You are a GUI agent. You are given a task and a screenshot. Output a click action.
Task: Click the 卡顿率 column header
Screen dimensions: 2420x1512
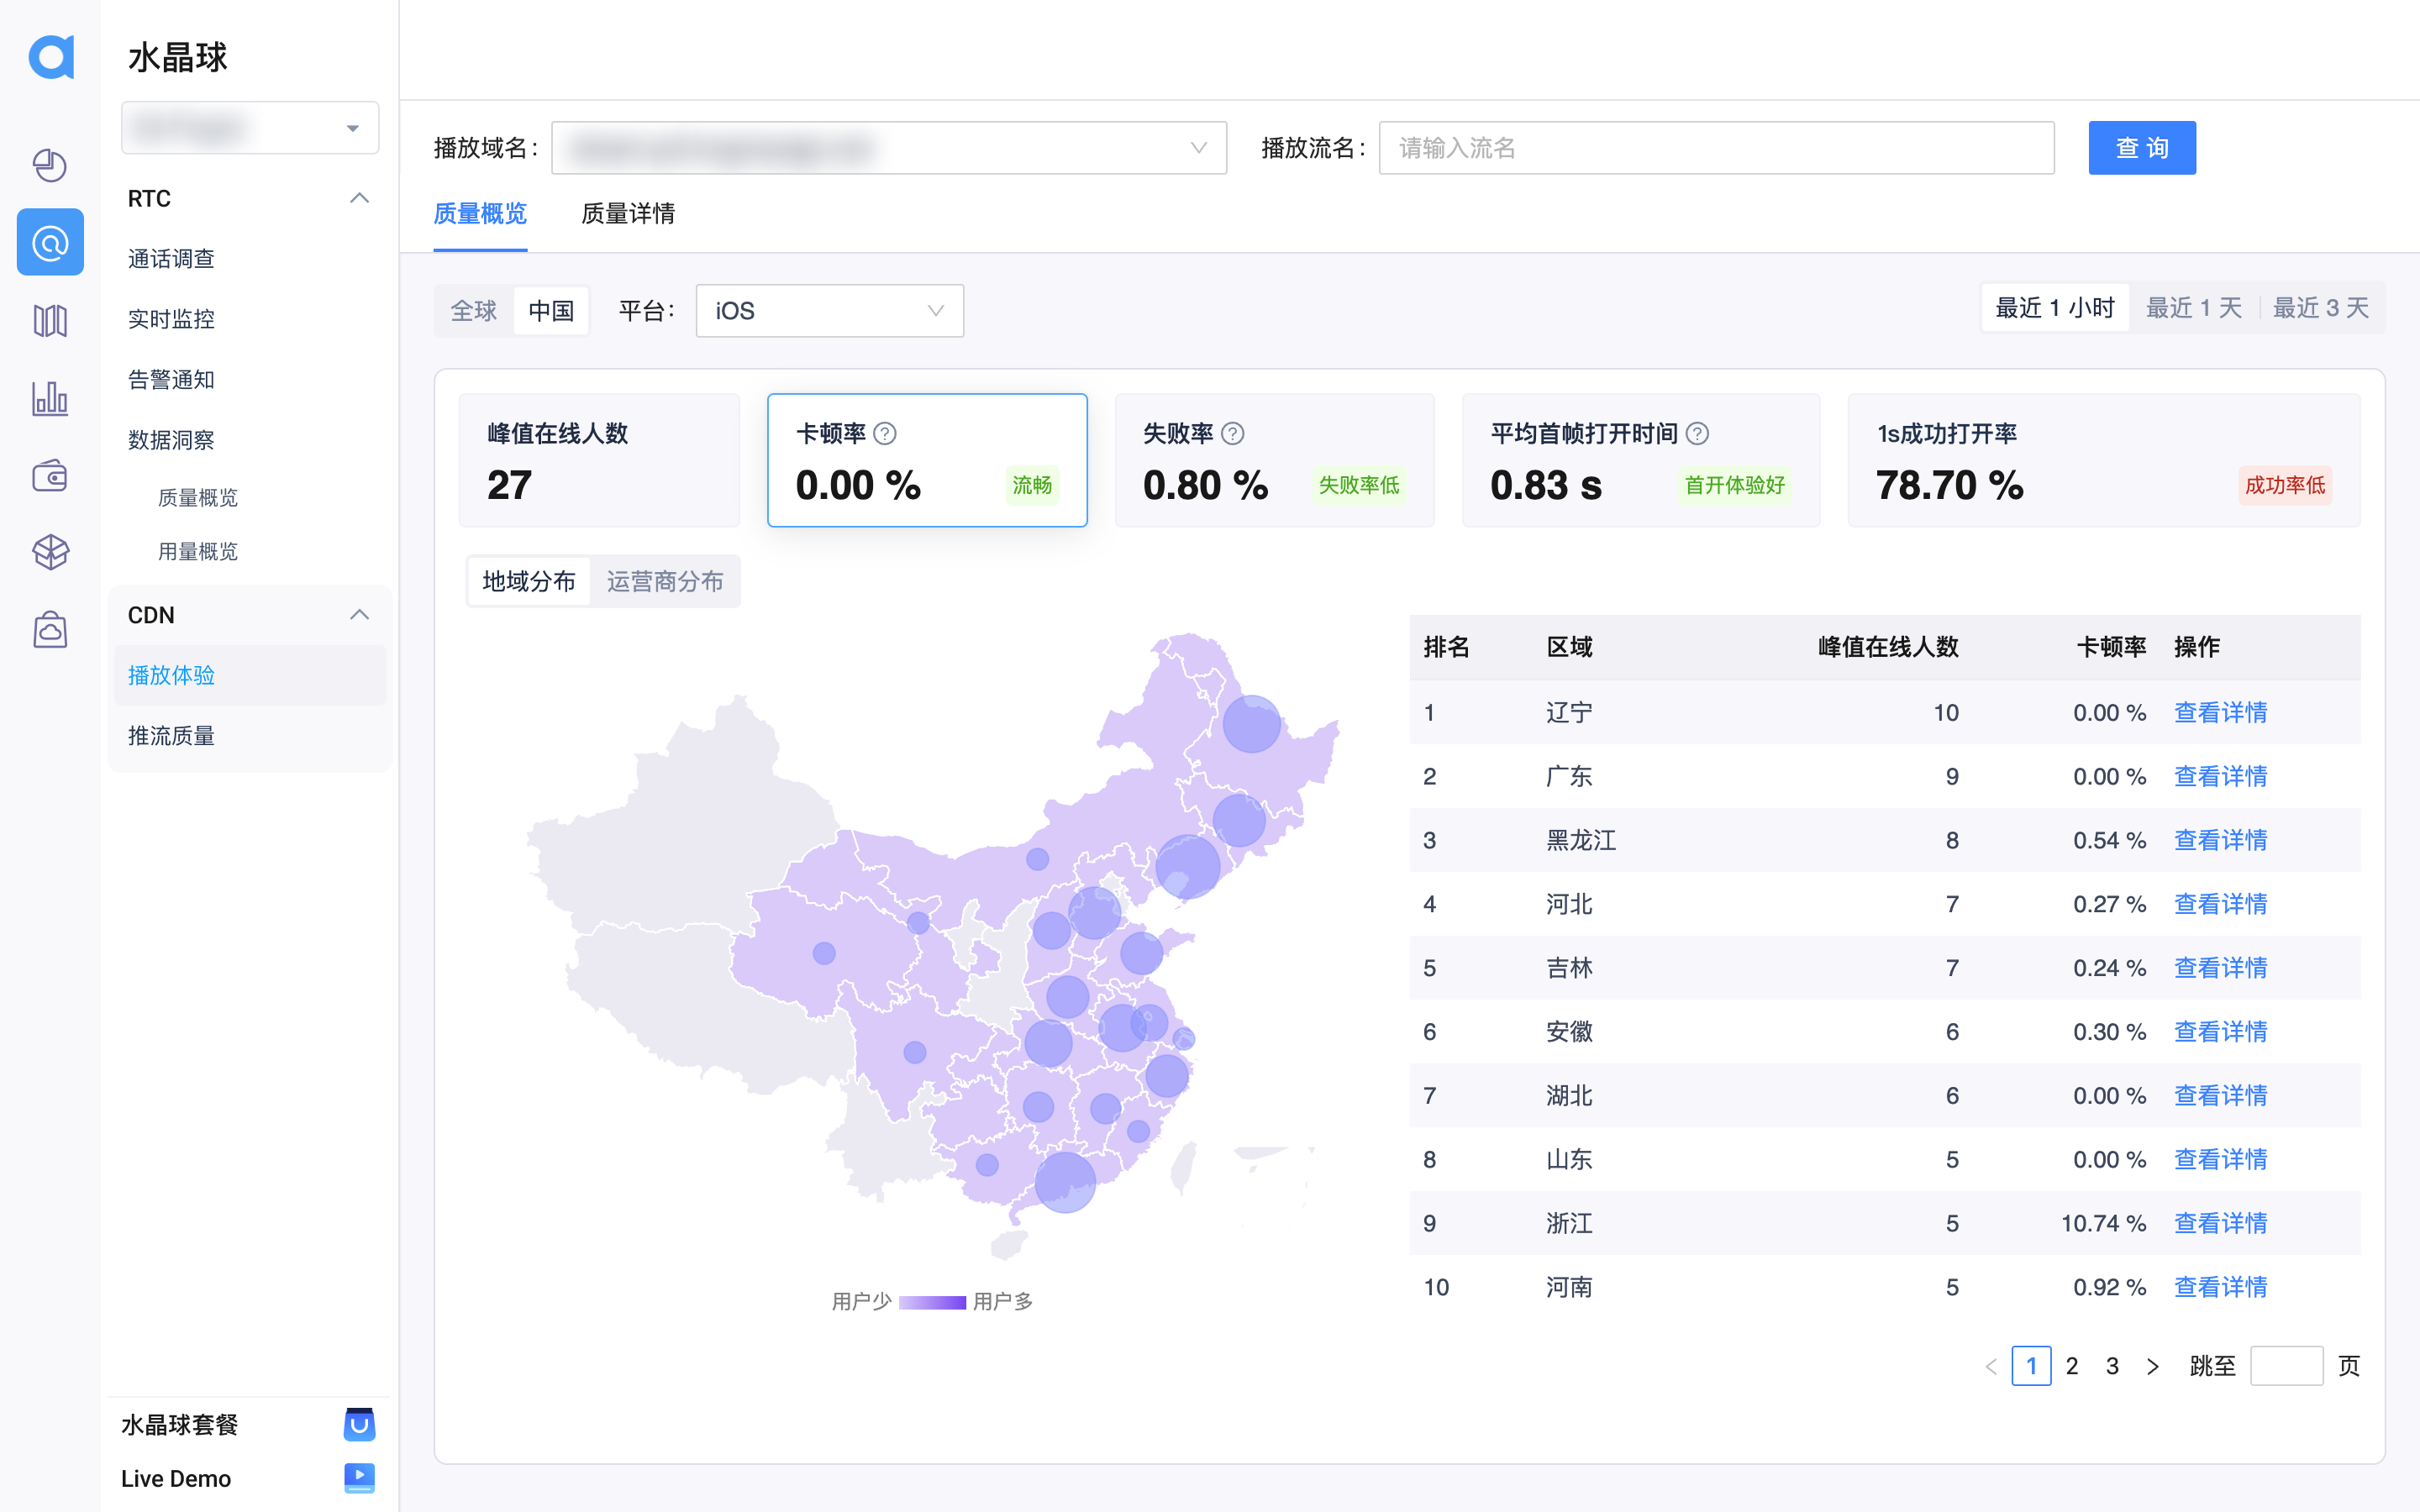[x=2111, y=647]
